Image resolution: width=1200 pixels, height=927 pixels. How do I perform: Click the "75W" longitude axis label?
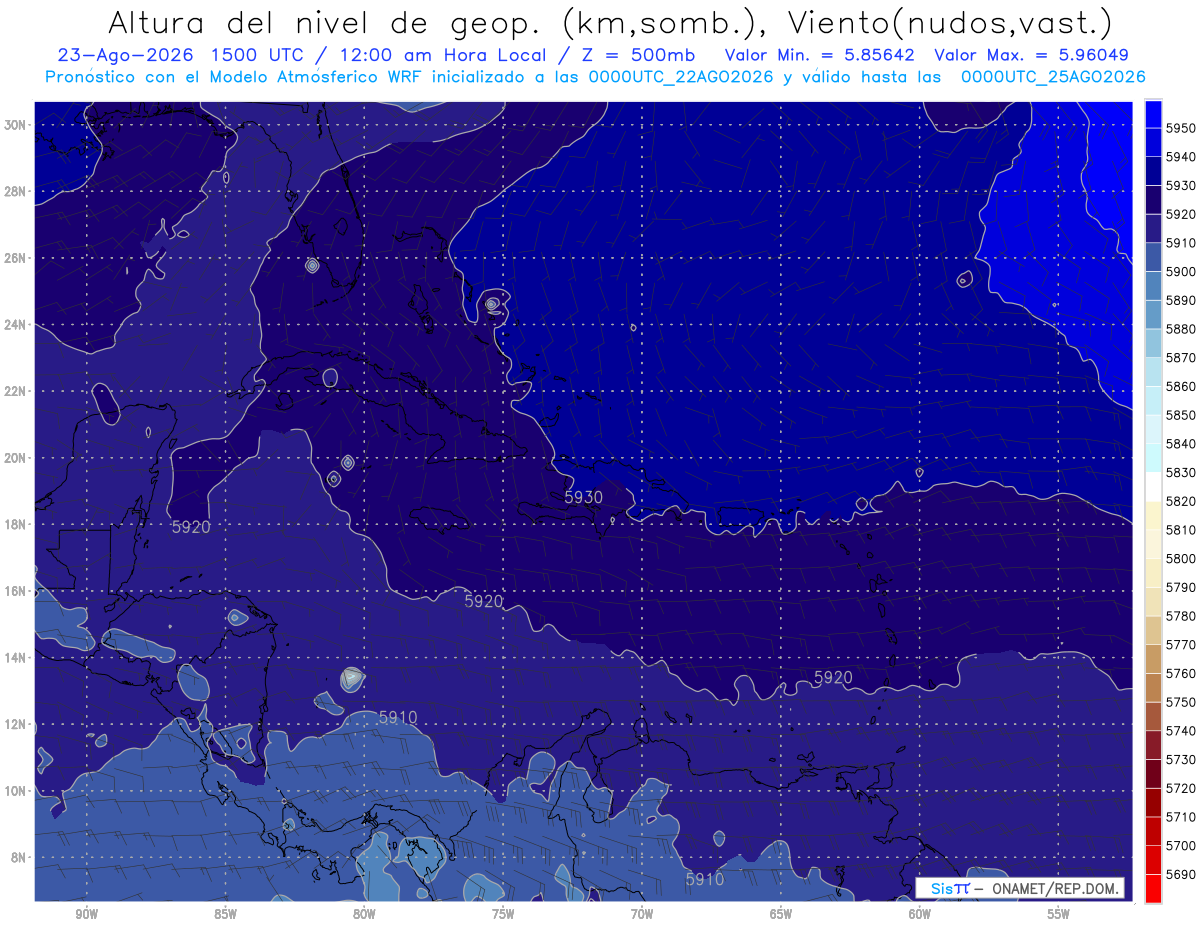click(x=503, y=914)
